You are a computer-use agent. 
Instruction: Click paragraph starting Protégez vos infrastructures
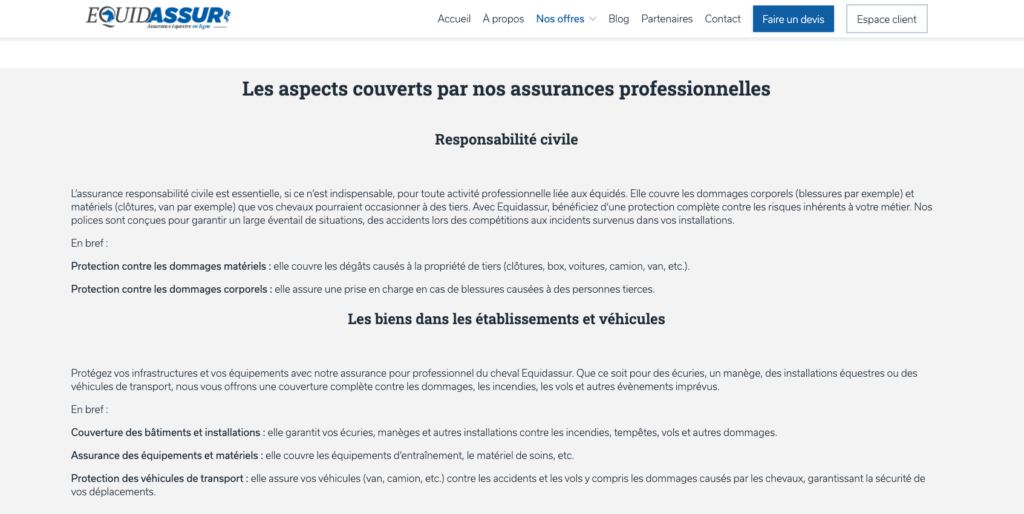pyautogui.click(x=494, y=379)
